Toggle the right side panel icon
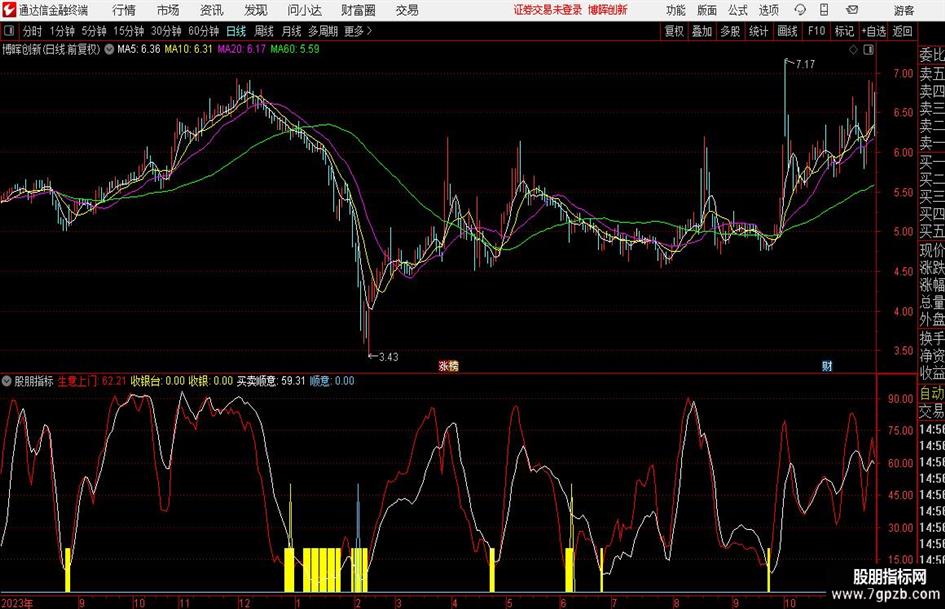The height and width of the screenshot is (609, 945). point(868,50)
